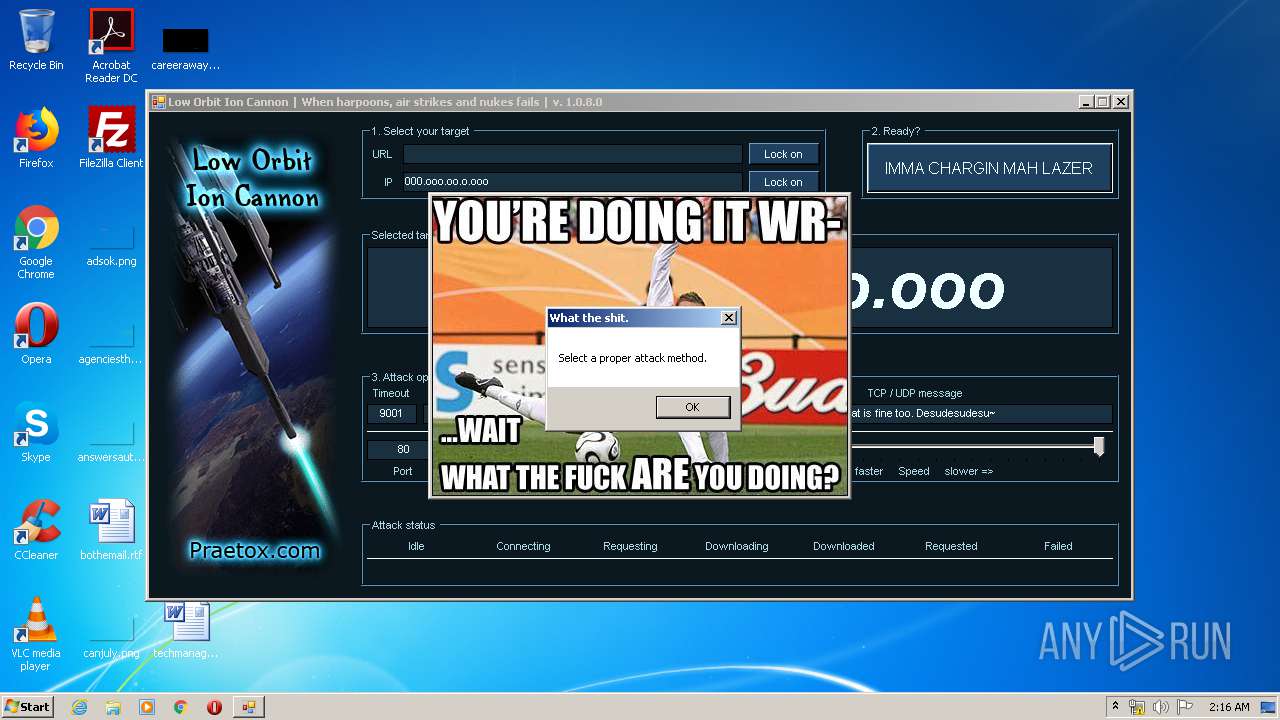The image size is (1280, 720).
Task: Select the agenciesth desktop file icon
Action: coord(111,343)
